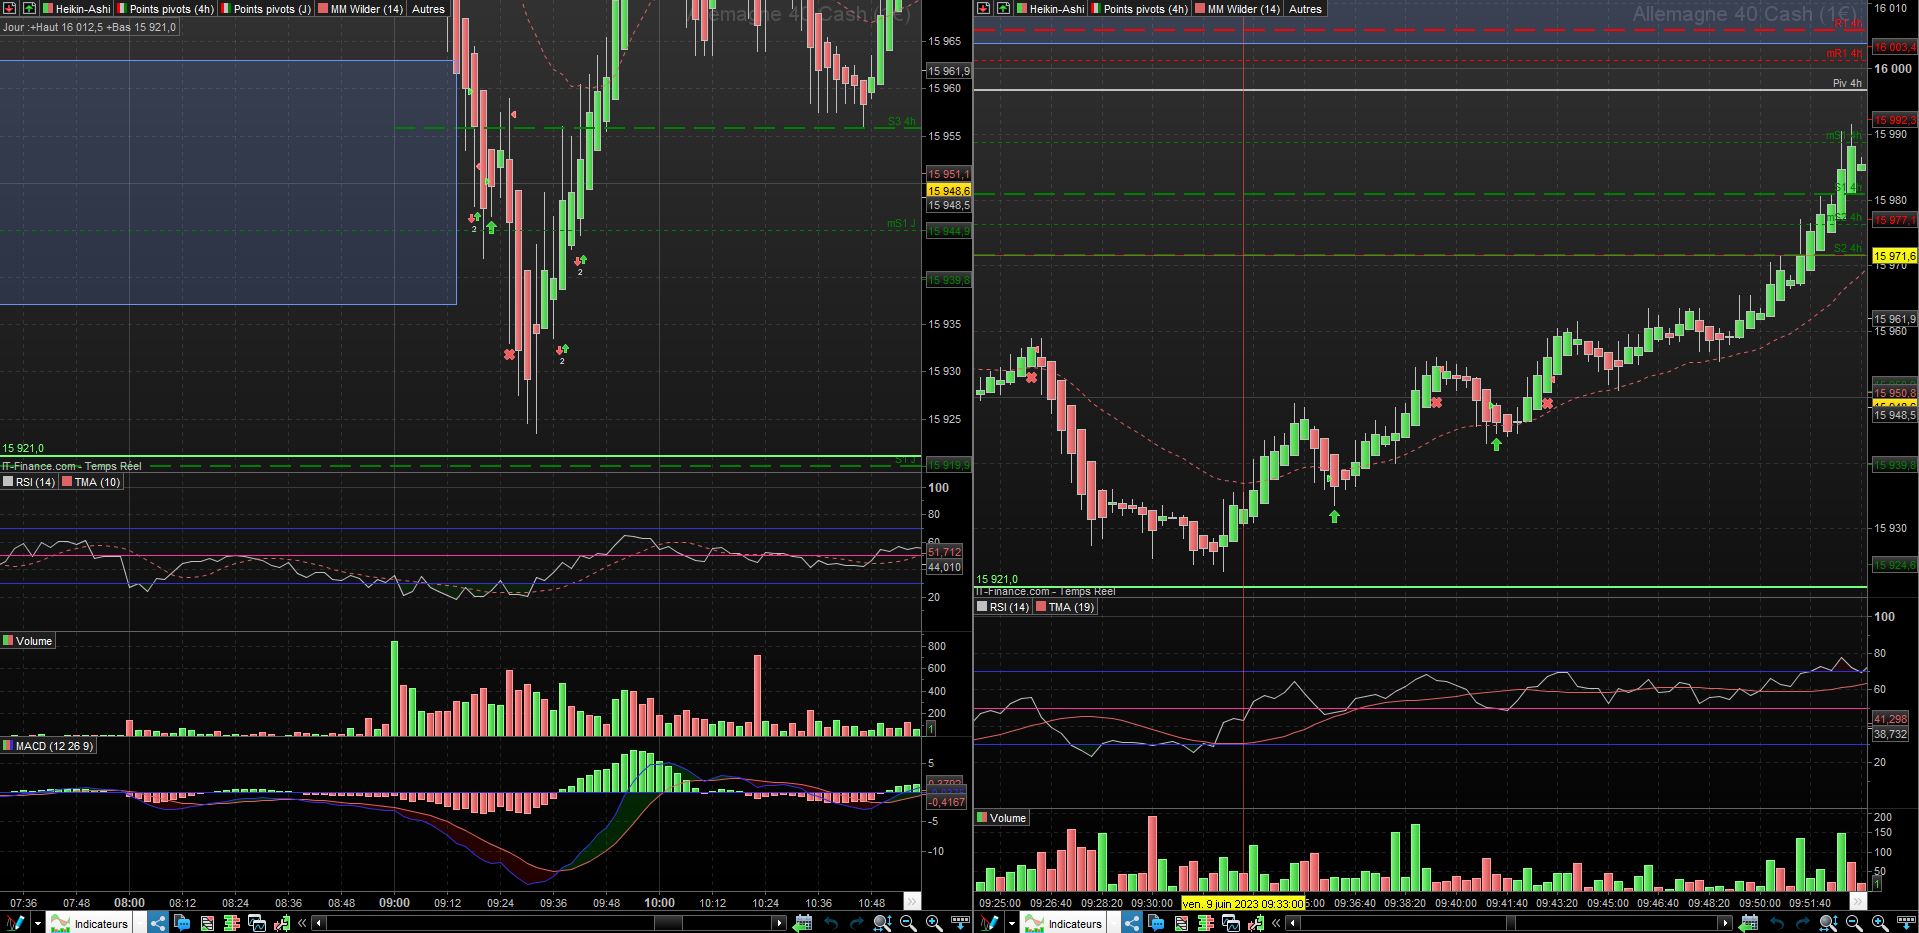The height and width of the screenshot is (933, 1919).
Task: Open the RSI (14) label in left chart
Action: click(29, 482)
